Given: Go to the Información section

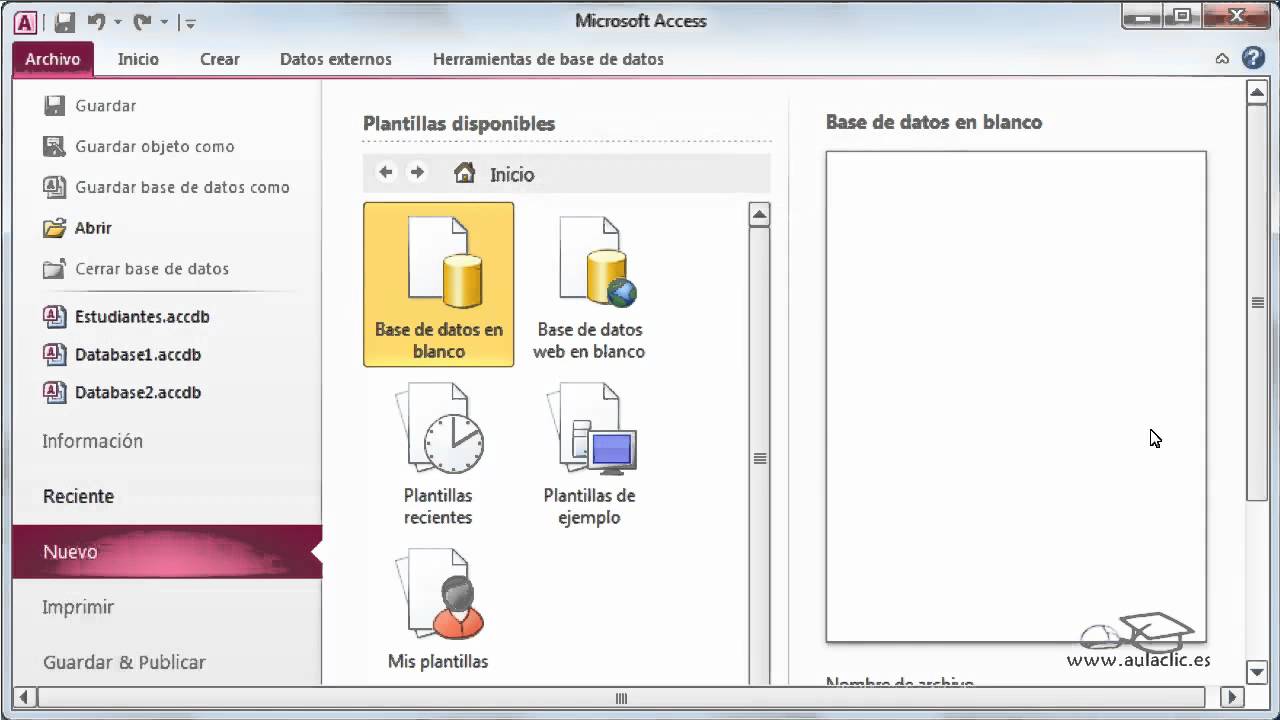Looking at the screenshot, I should click(x=93, y=441).
